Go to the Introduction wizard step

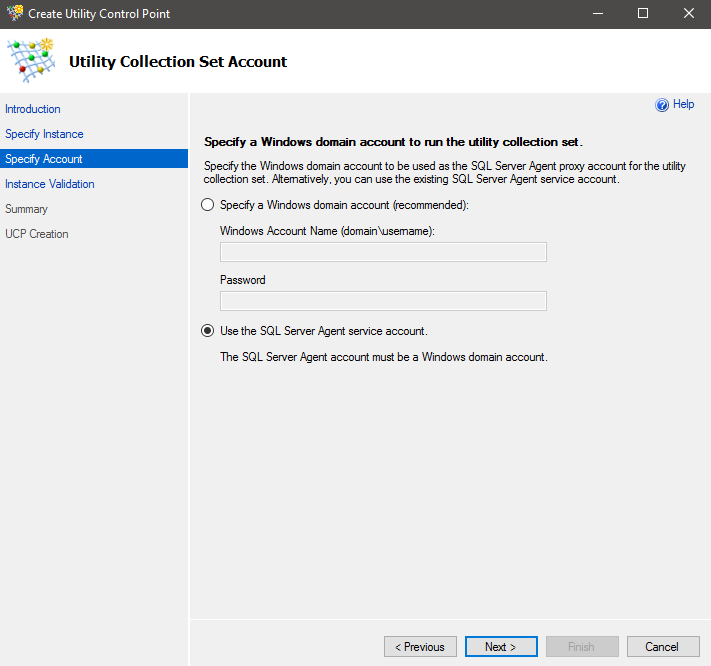(x=33, y=109)
